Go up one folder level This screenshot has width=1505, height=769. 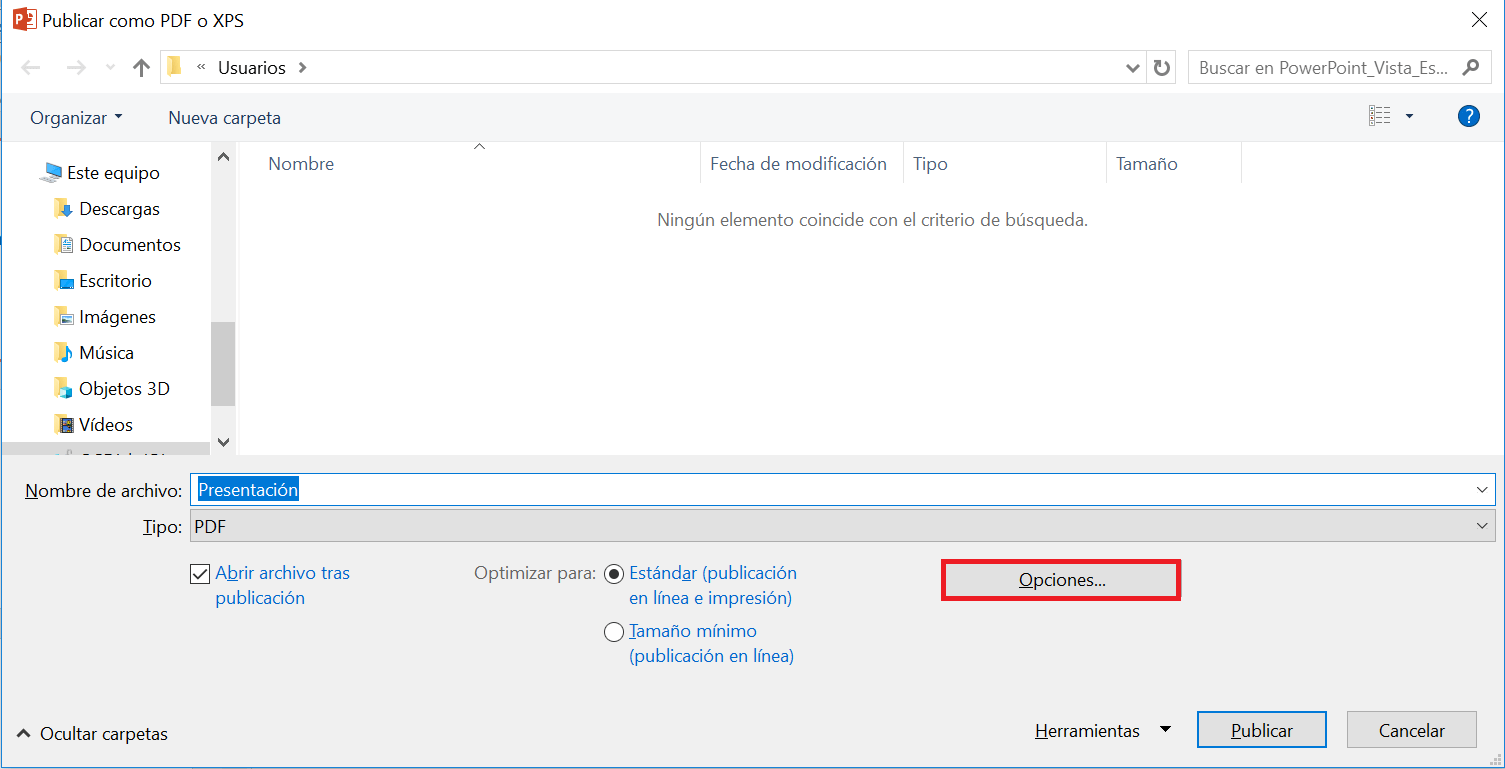click(x=141, y=68)
